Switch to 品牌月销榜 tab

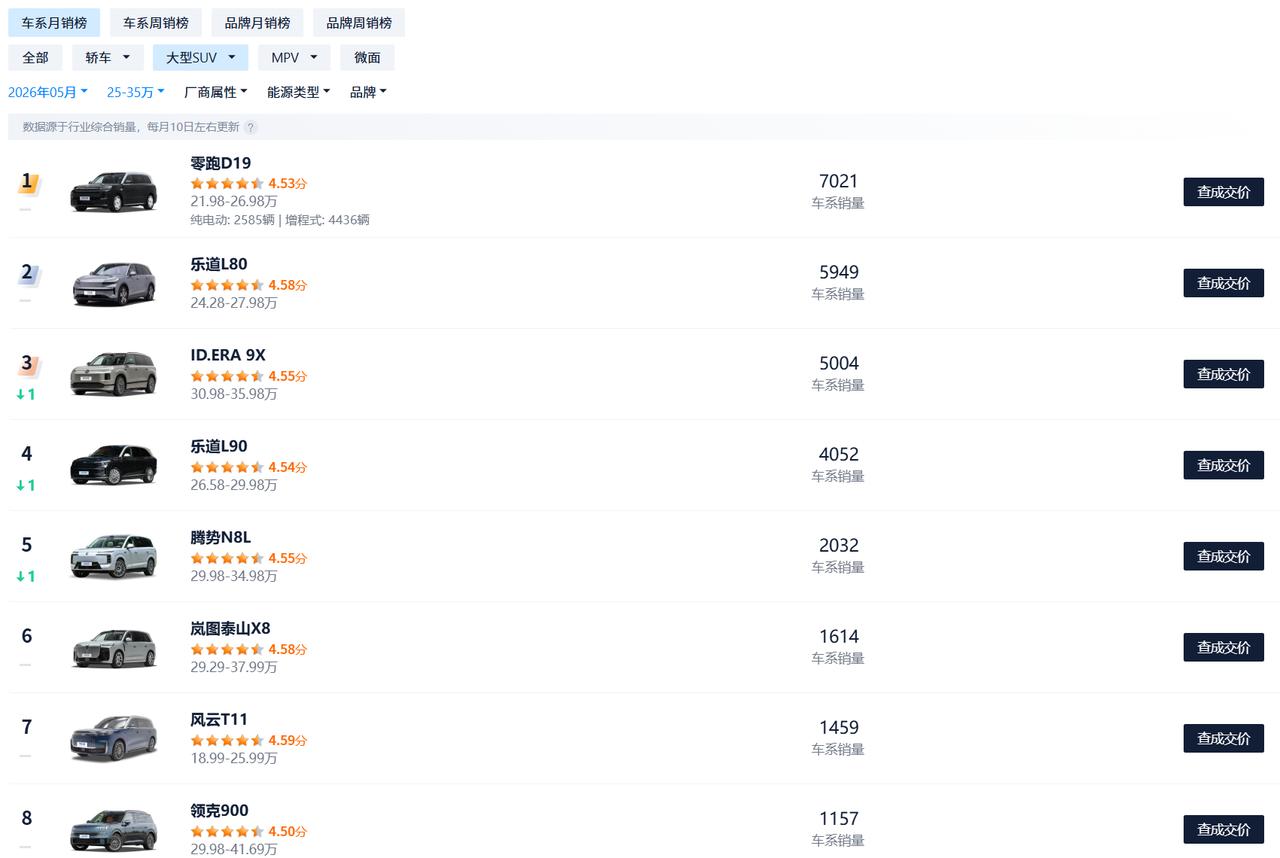257,23
